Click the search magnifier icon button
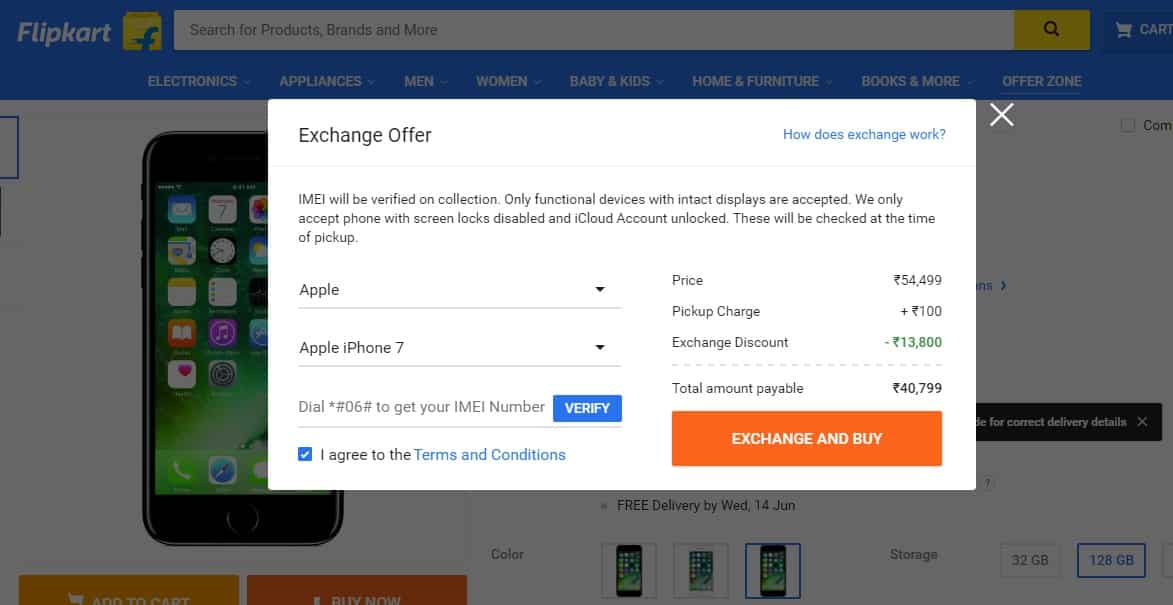 [1051, 30]
